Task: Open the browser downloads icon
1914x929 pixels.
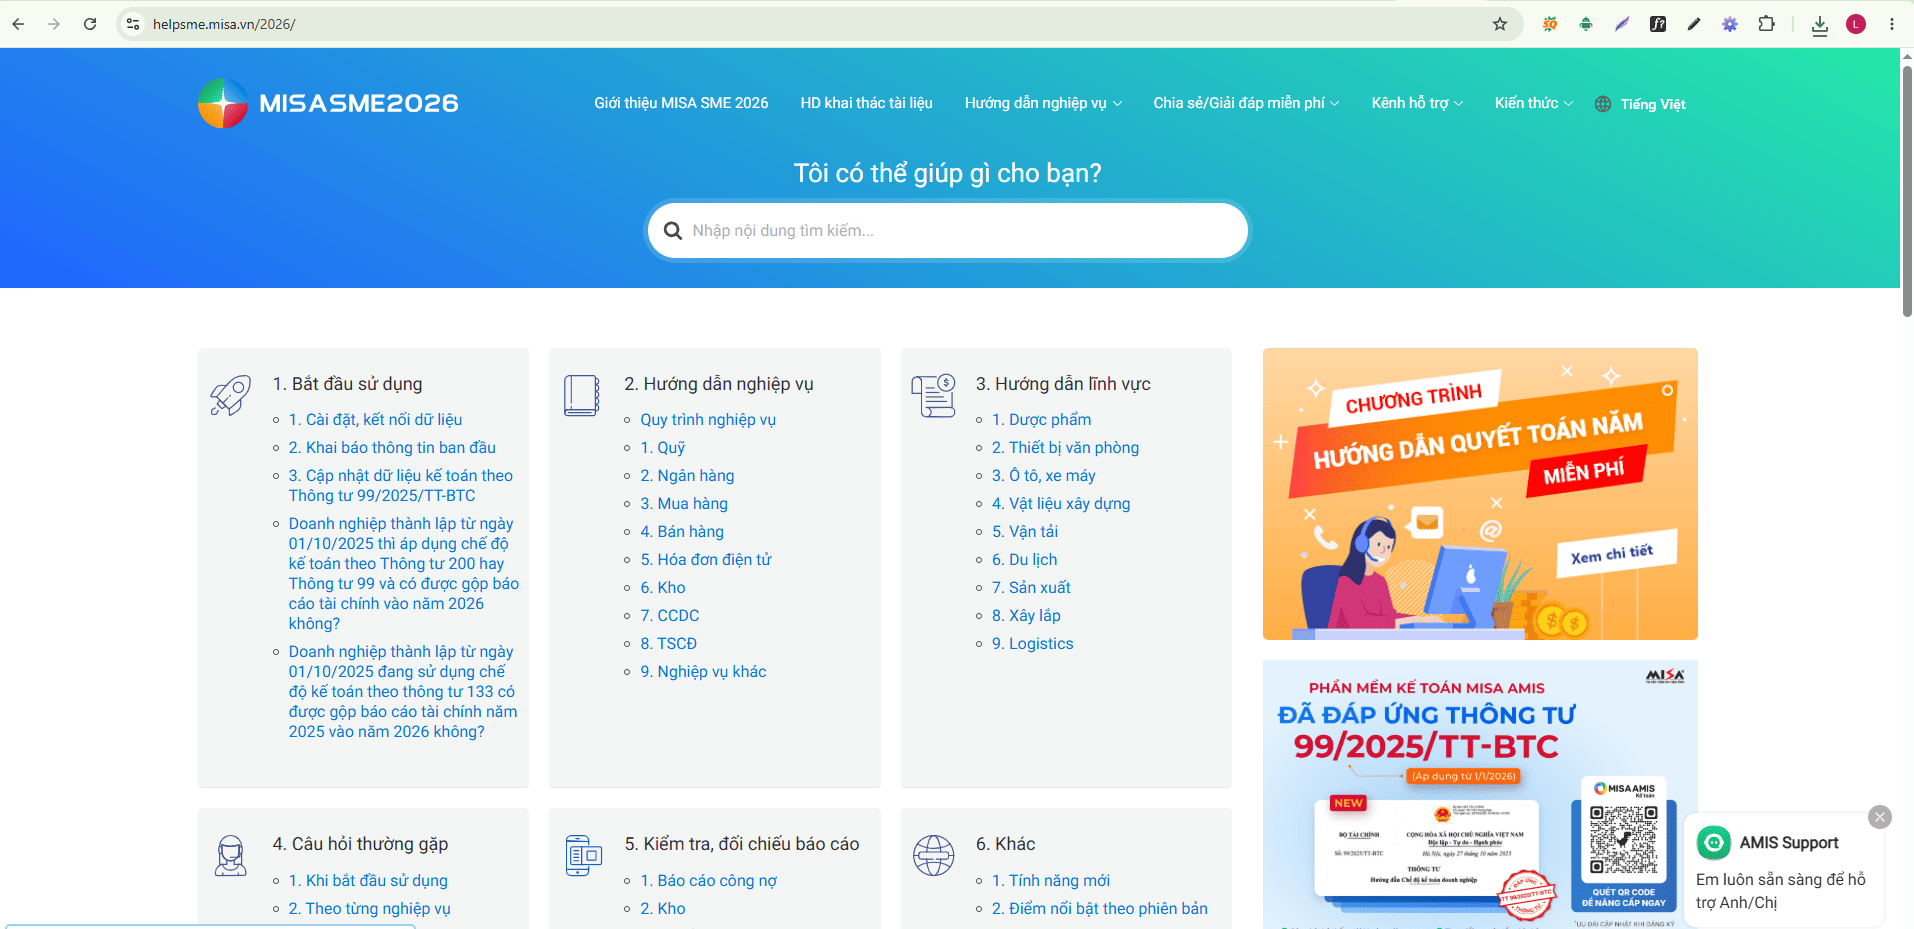Action: (1820, 24)
